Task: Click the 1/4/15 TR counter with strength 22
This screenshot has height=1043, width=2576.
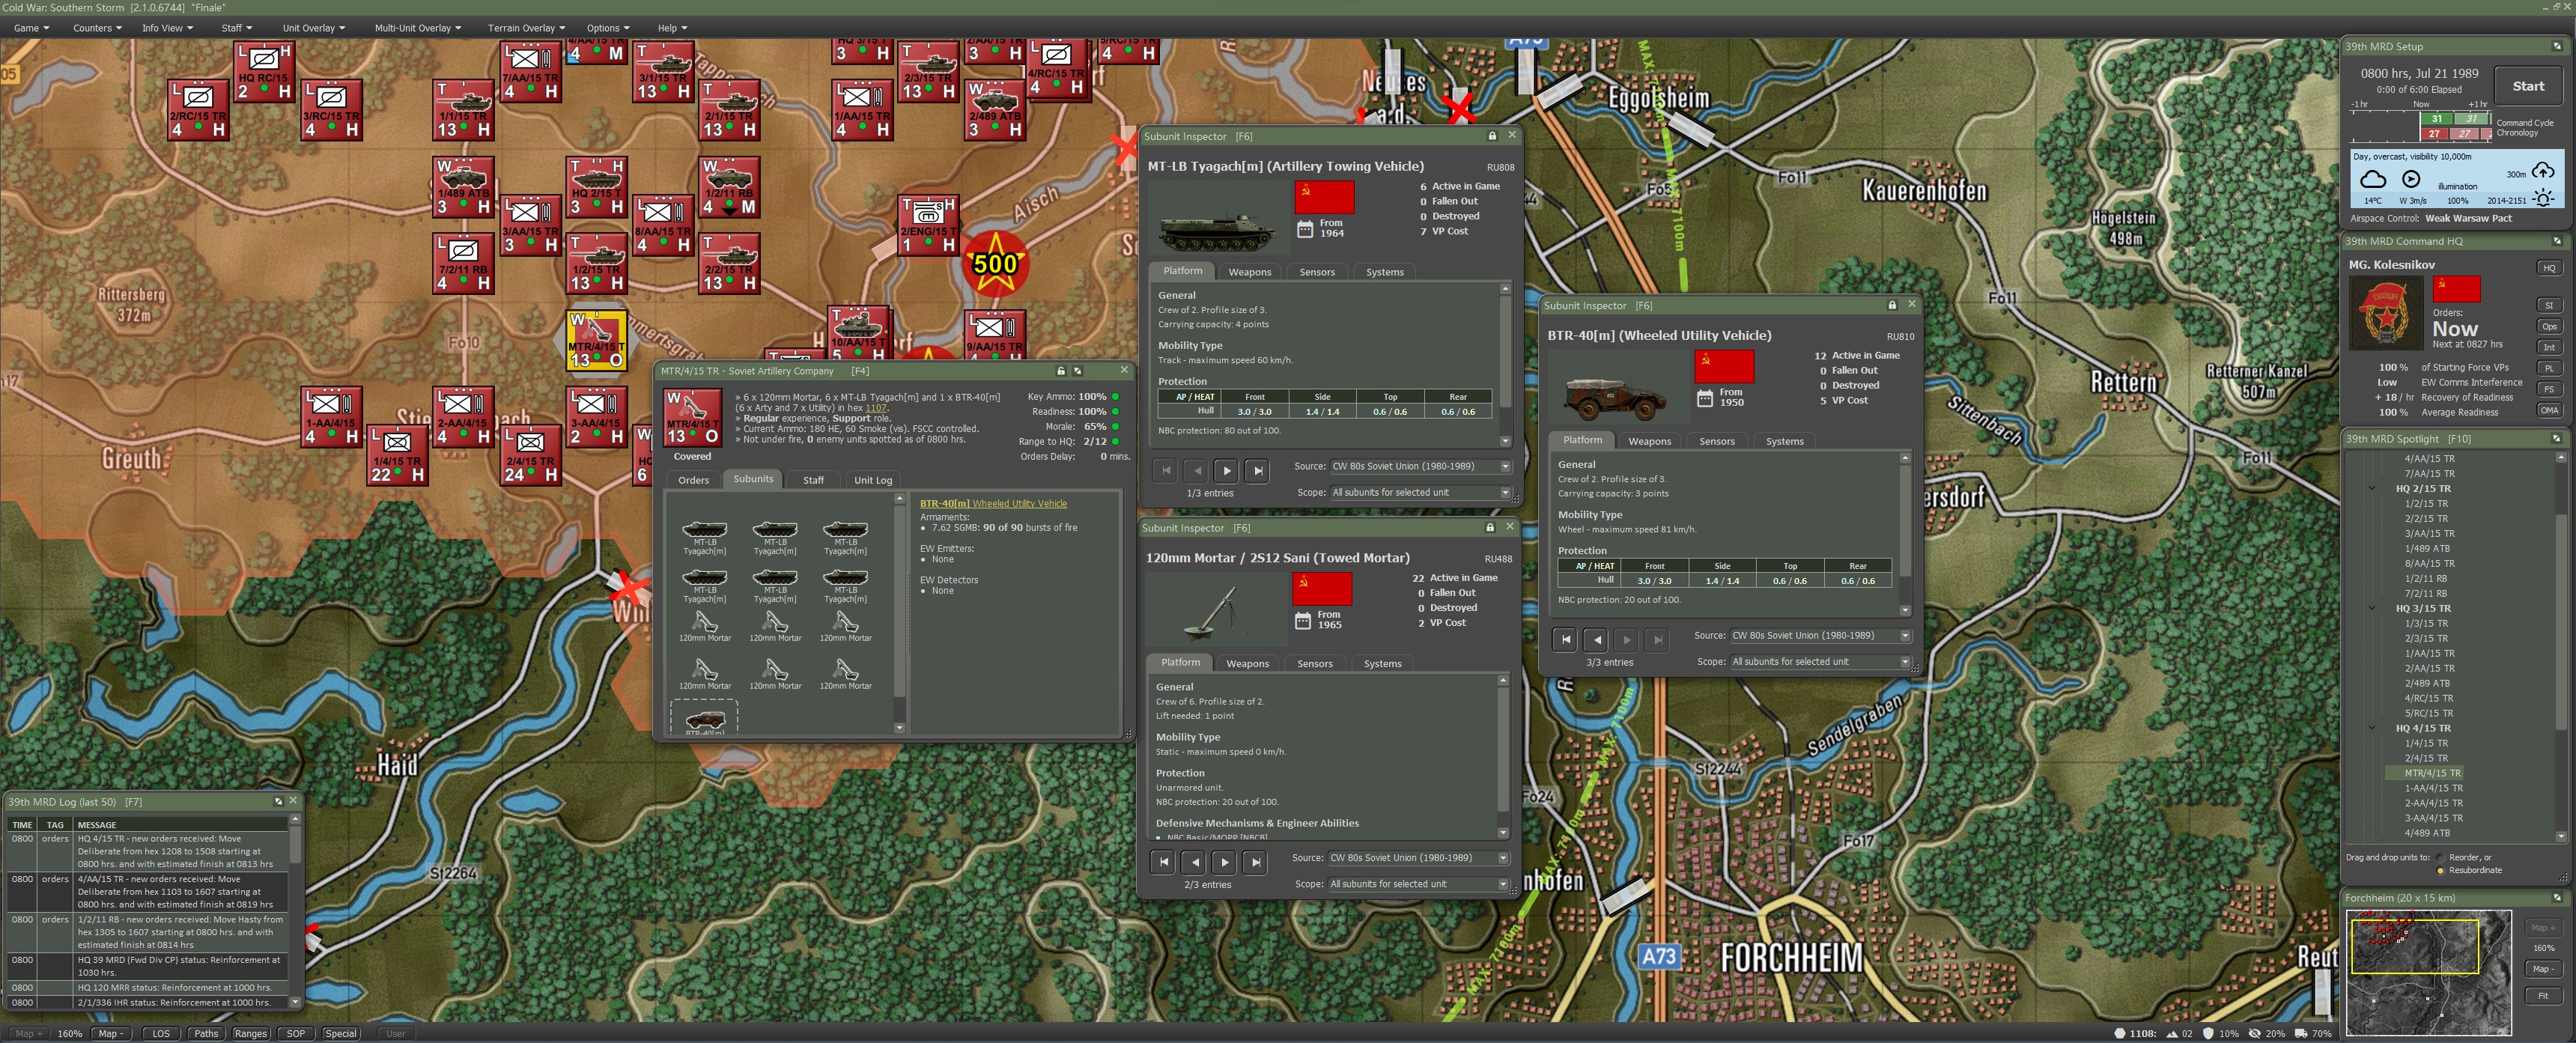Action: (x=398, y=455)
